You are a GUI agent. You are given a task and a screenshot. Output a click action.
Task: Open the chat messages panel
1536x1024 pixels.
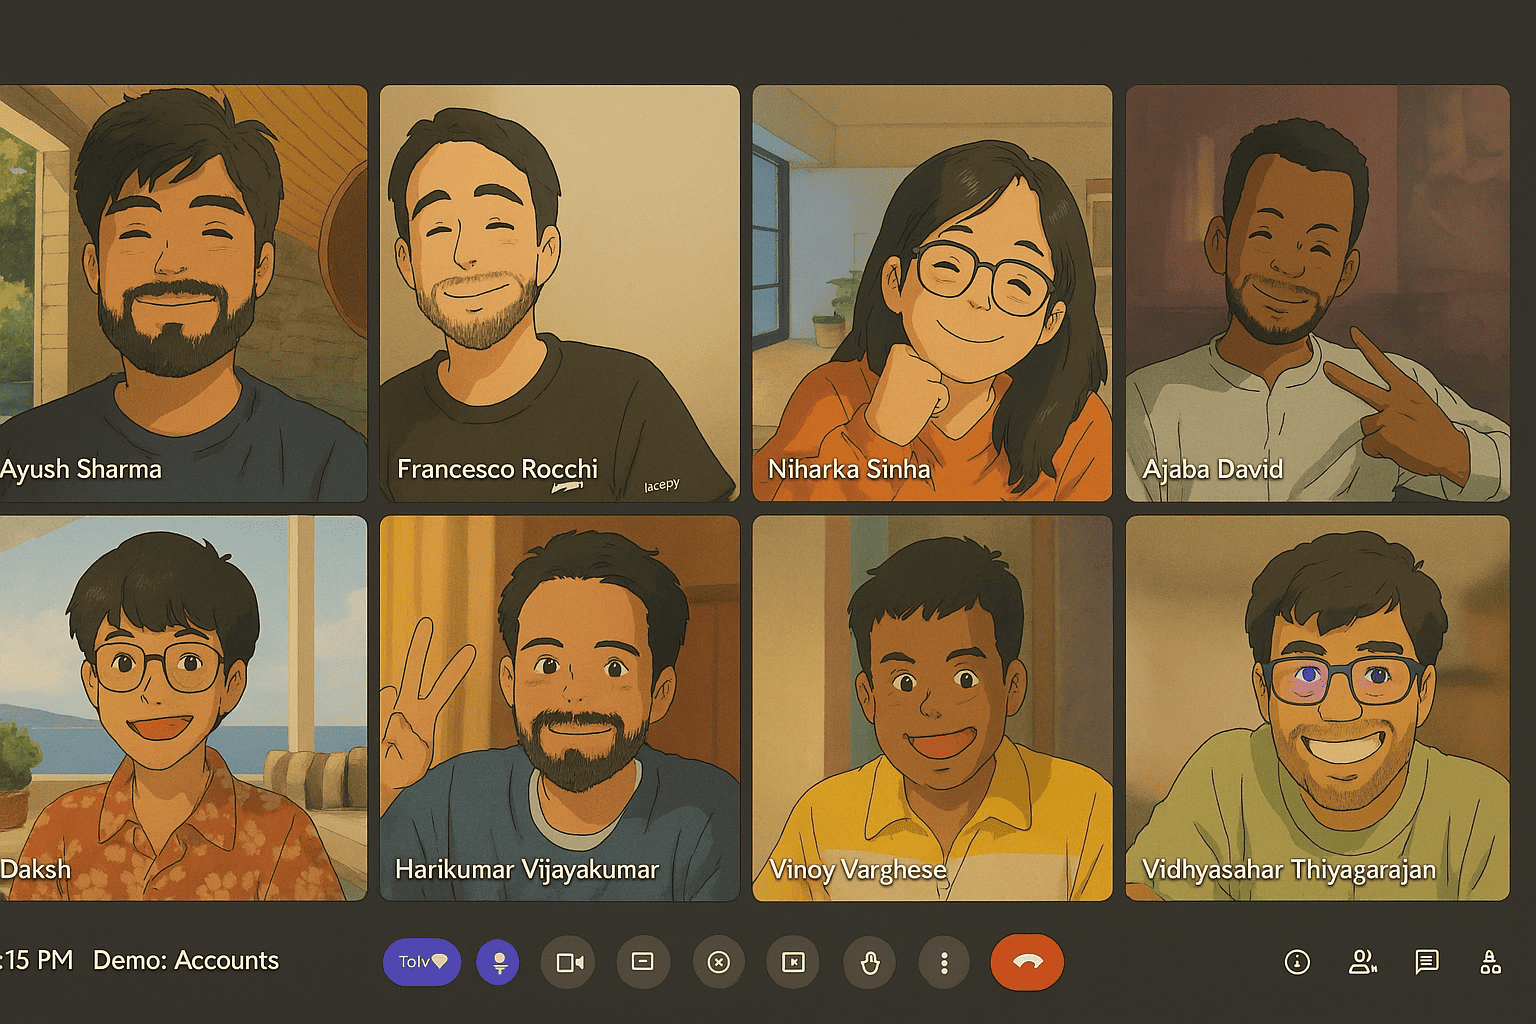(x=1427, y=962)
